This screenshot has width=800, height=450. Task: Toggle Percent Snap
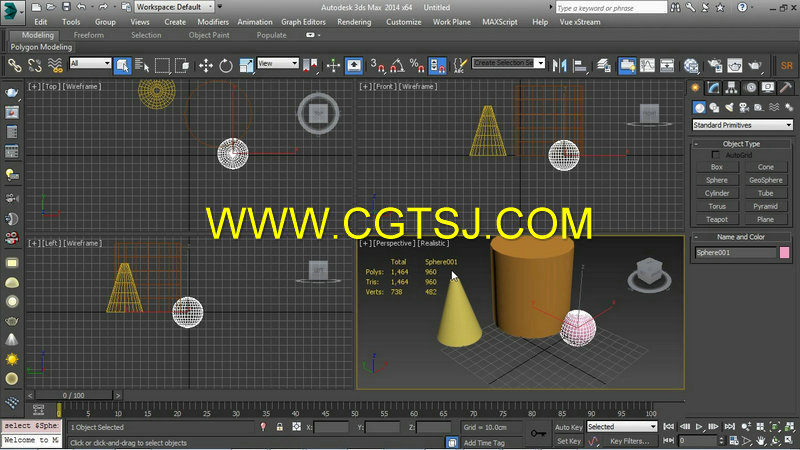417,65
